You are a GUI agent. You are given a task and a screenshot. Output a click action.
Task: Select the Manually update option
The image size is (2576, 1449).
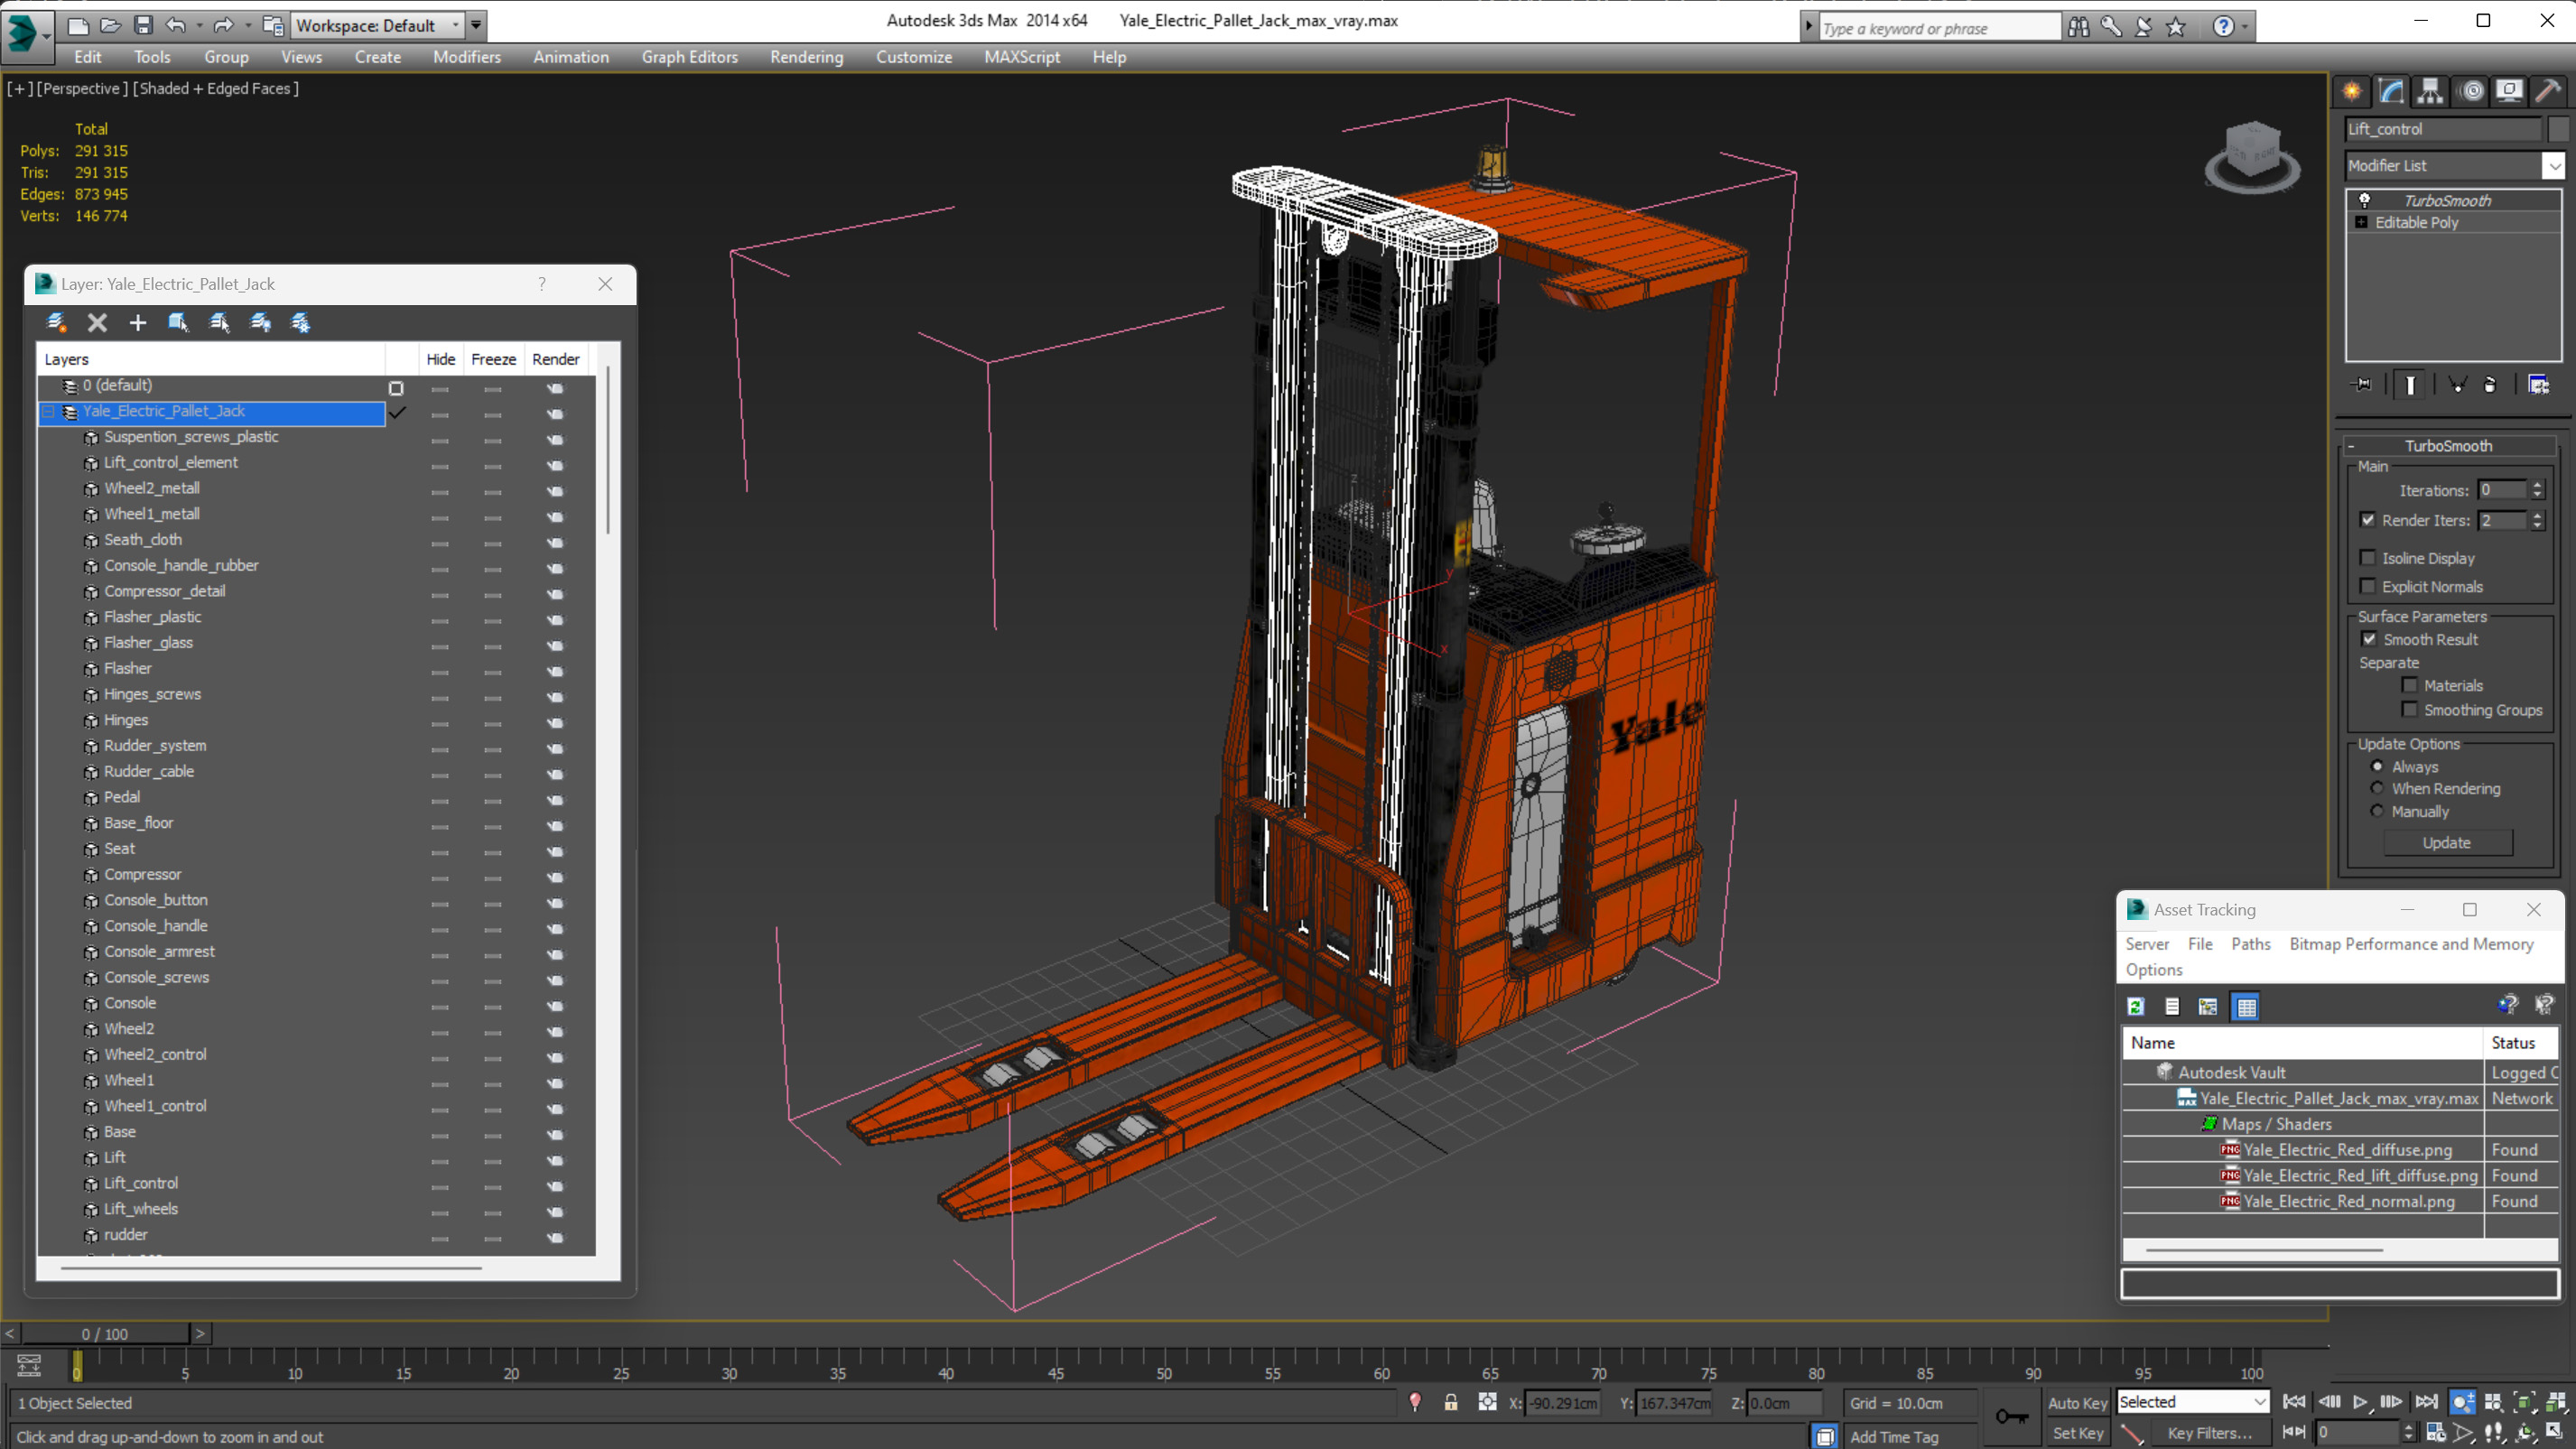(2377, 811)
